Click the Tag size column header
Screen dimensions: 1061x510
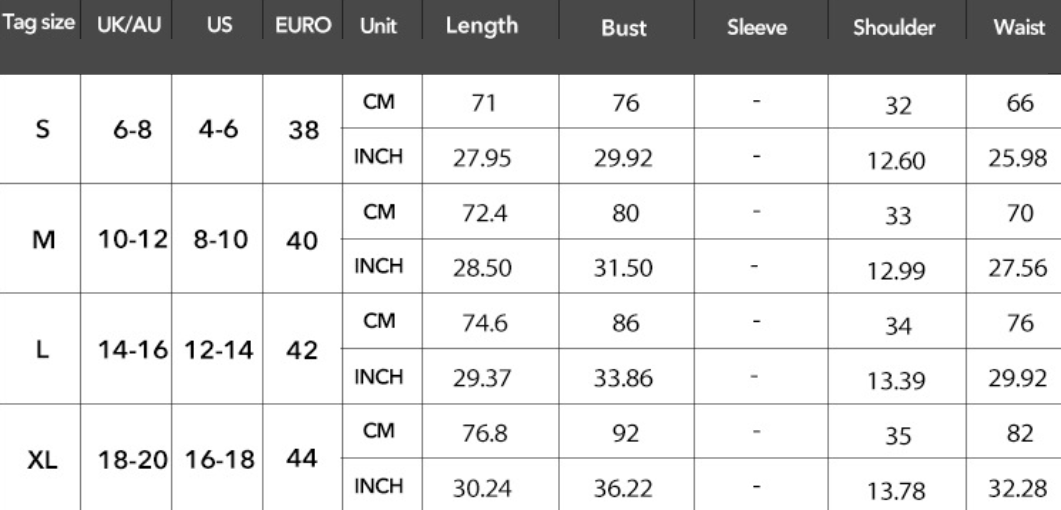pyautogui.click(x=39, y=22)
